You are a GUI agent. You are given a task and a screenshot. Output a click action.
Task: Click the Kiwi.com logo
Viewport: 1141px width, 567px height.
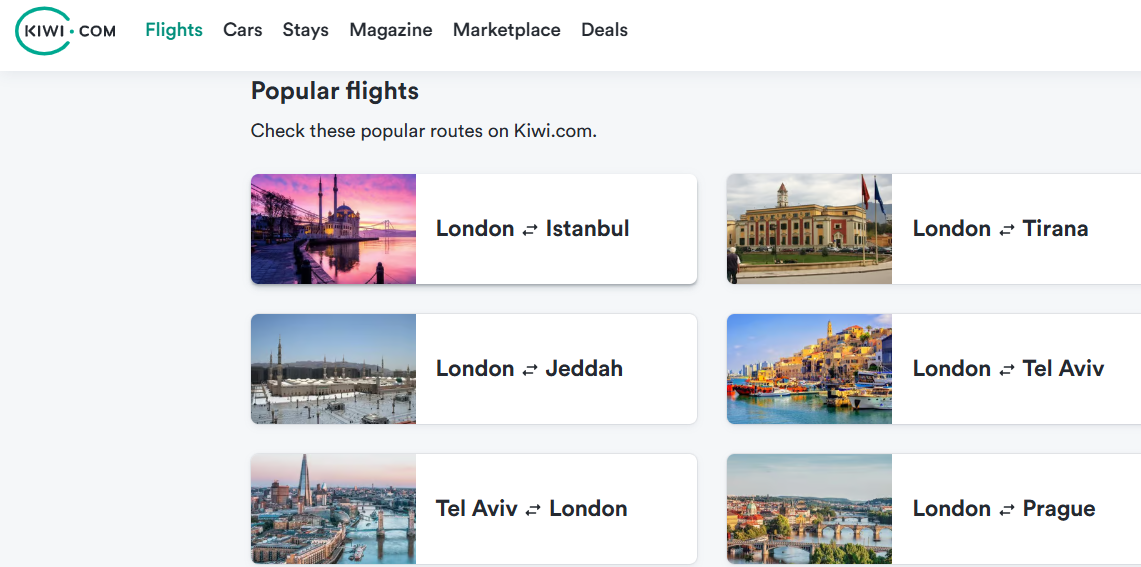click(66, 30)
